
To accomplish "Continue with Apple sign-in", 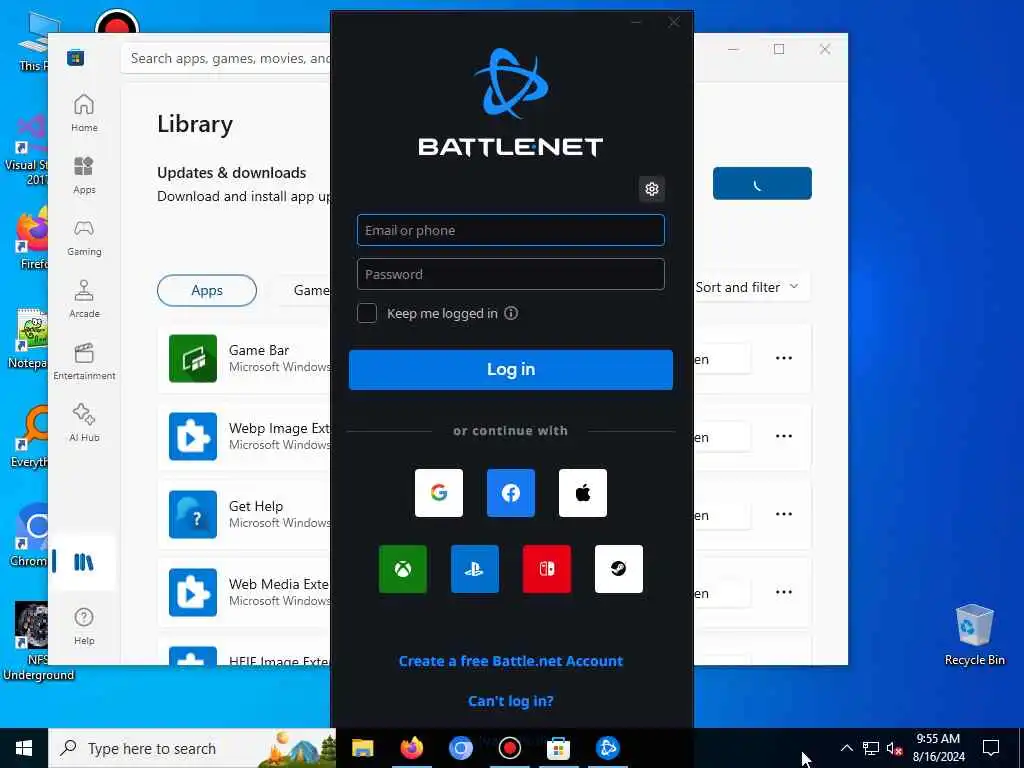I will pos(583,493).
